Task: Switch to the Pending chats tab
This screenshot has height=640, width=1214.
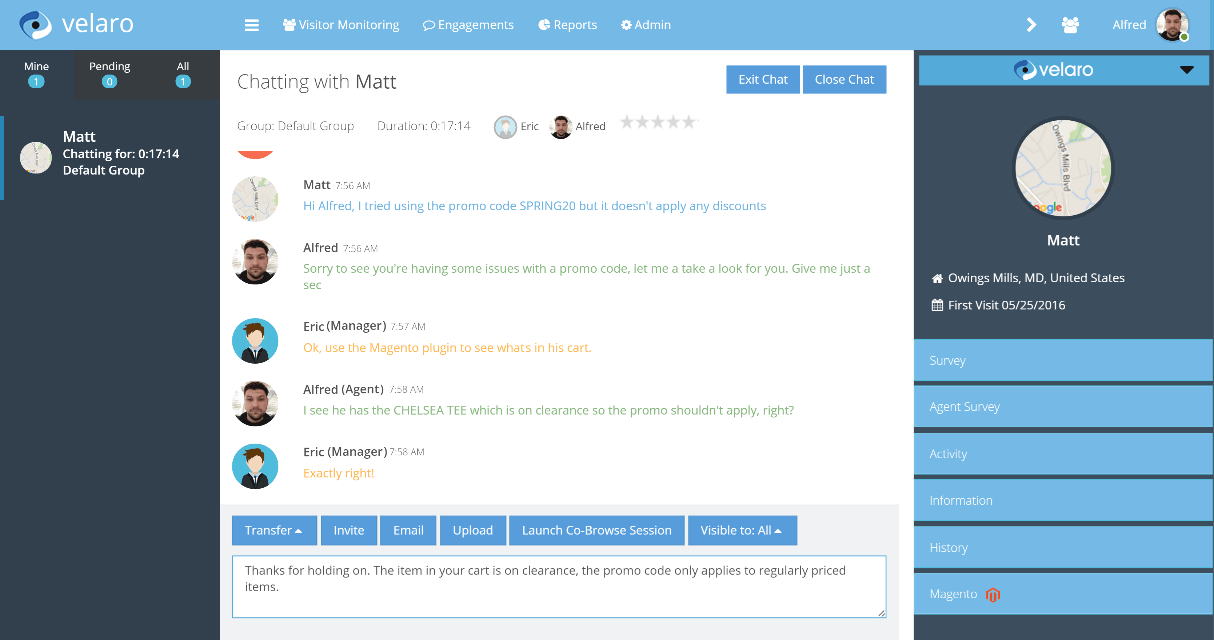Action: click(110, 74)
